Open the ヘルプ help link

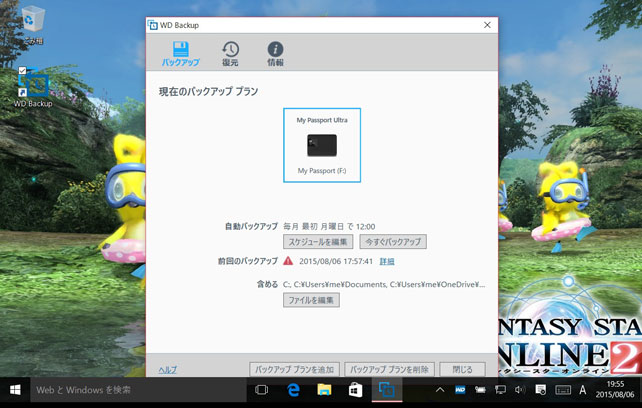tap(167, 369)
